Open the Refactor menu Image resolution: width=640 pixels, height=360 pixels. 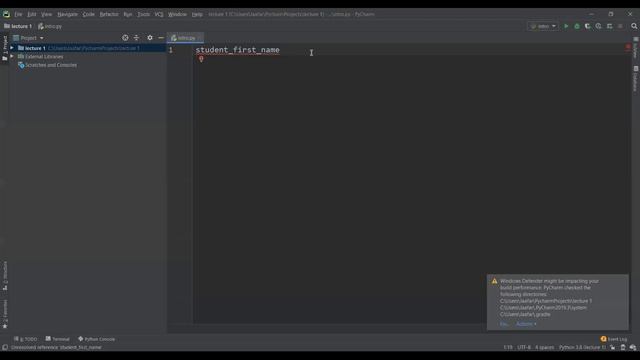point(109,14)
